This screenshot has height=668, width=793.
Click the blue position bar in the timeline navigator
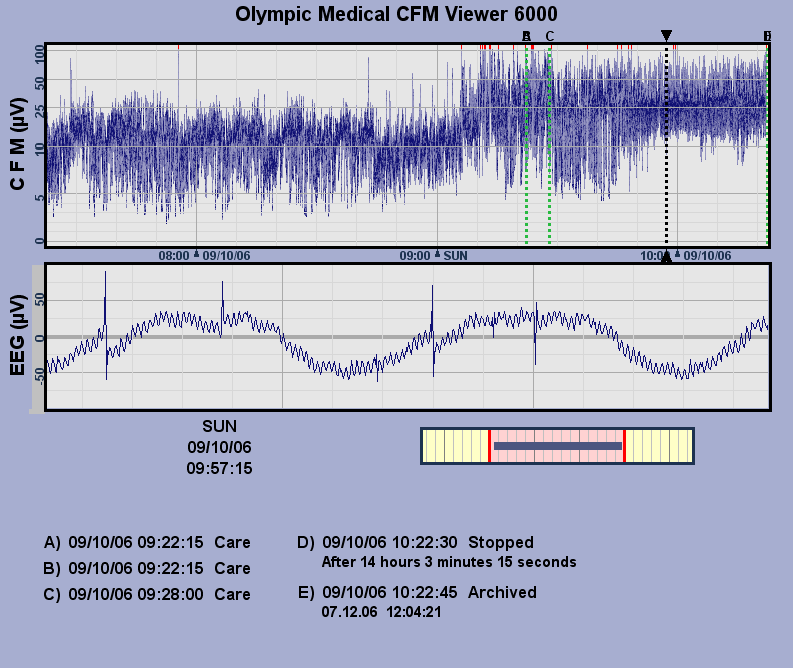tap(558, 446)
